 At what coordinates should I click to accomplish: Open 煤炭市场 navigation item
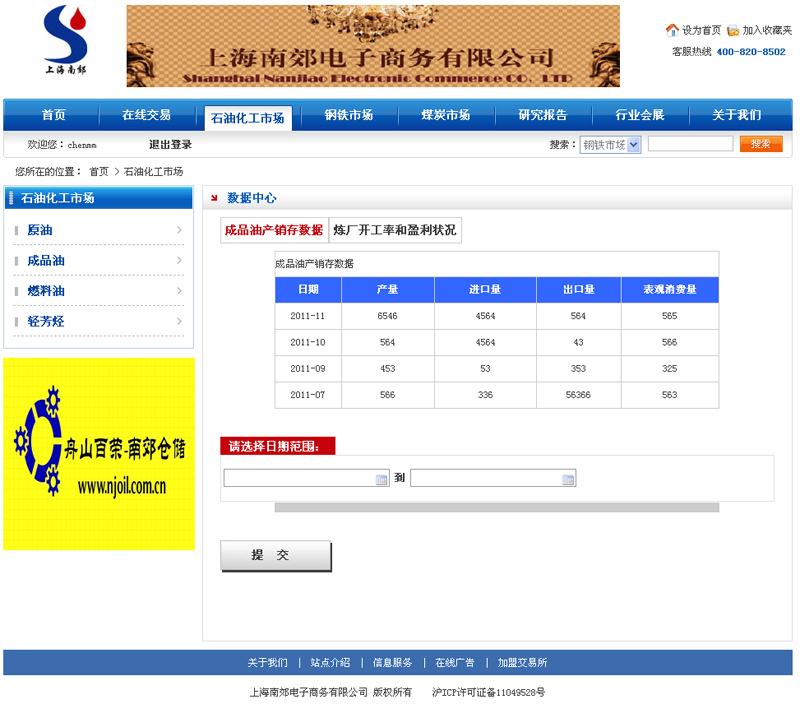coord(445,115)
